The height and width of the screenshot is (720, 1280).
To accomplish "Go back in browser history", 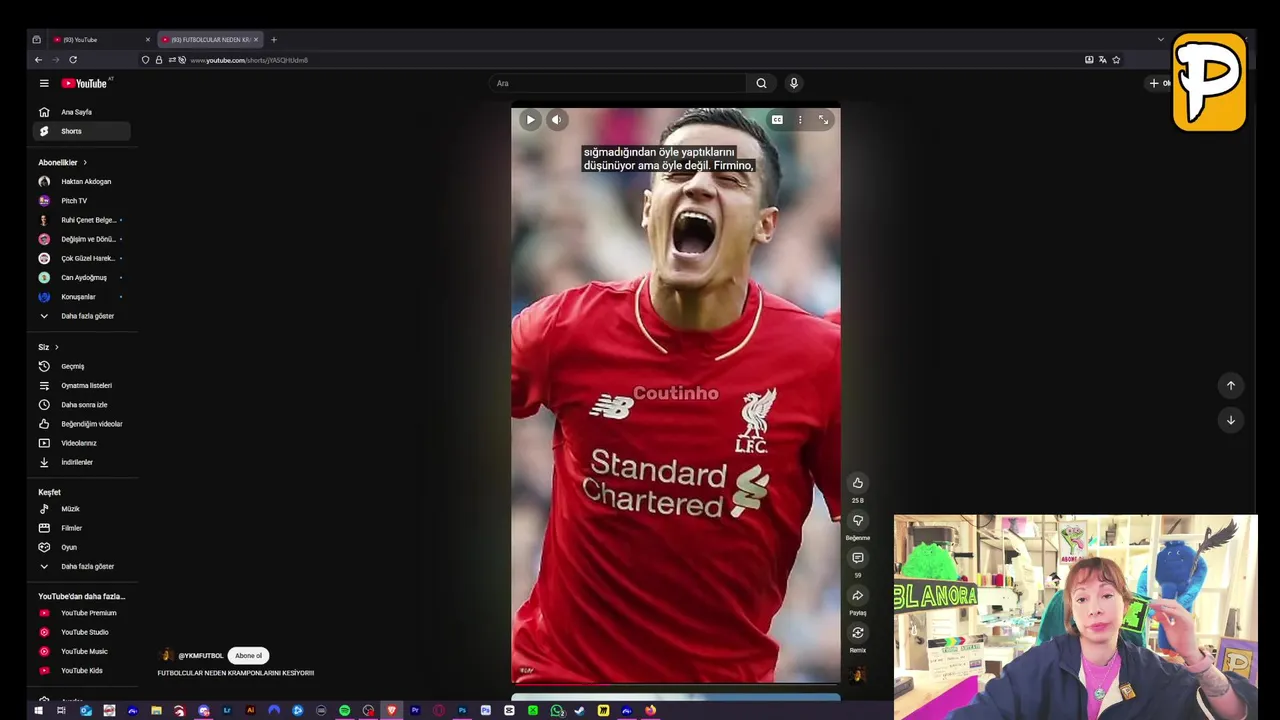I will tap(38, 60).
